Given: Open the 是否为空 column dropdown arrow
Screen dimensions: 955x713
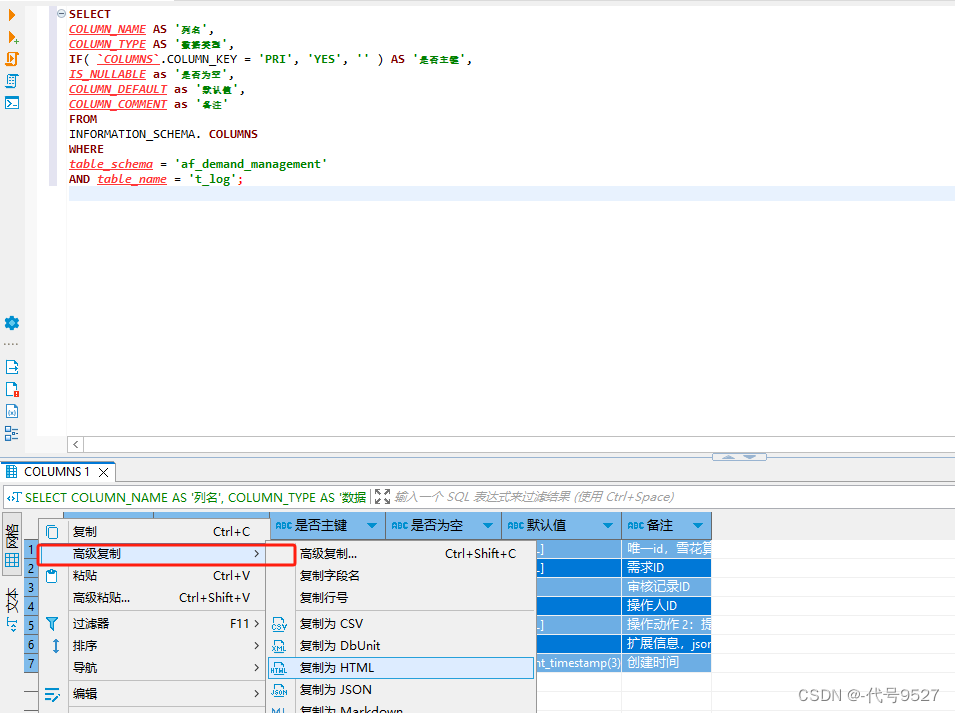Looking at the screenshot, I should (488, 525).
